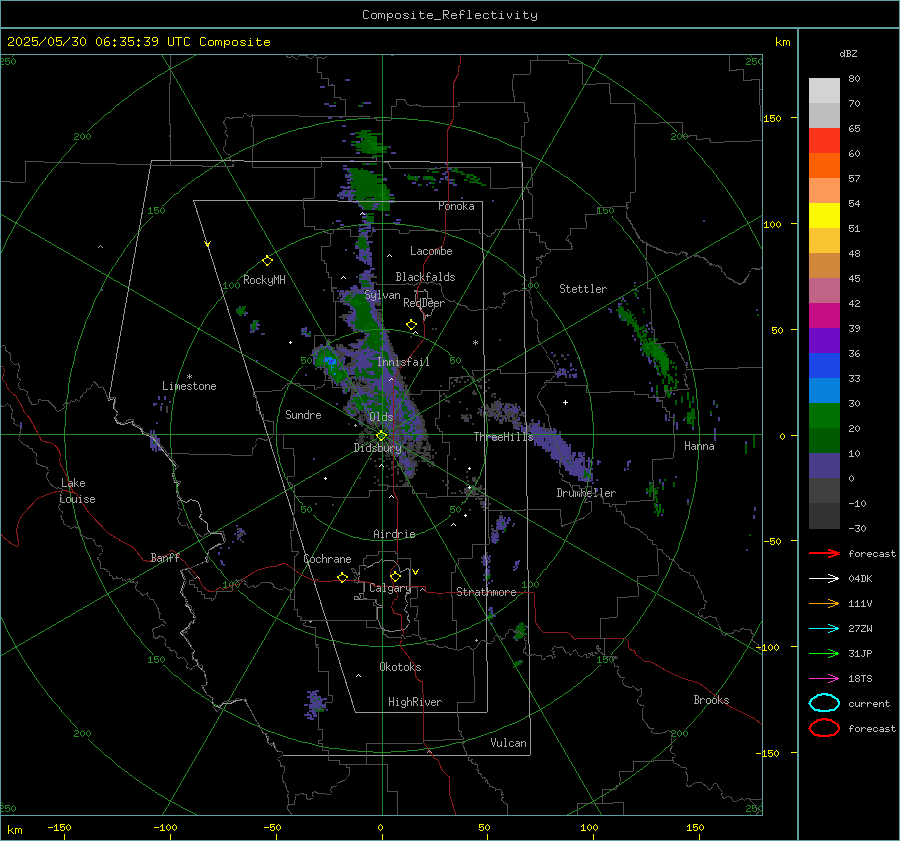Click the ThreeHills label on map

click(503, 437)
